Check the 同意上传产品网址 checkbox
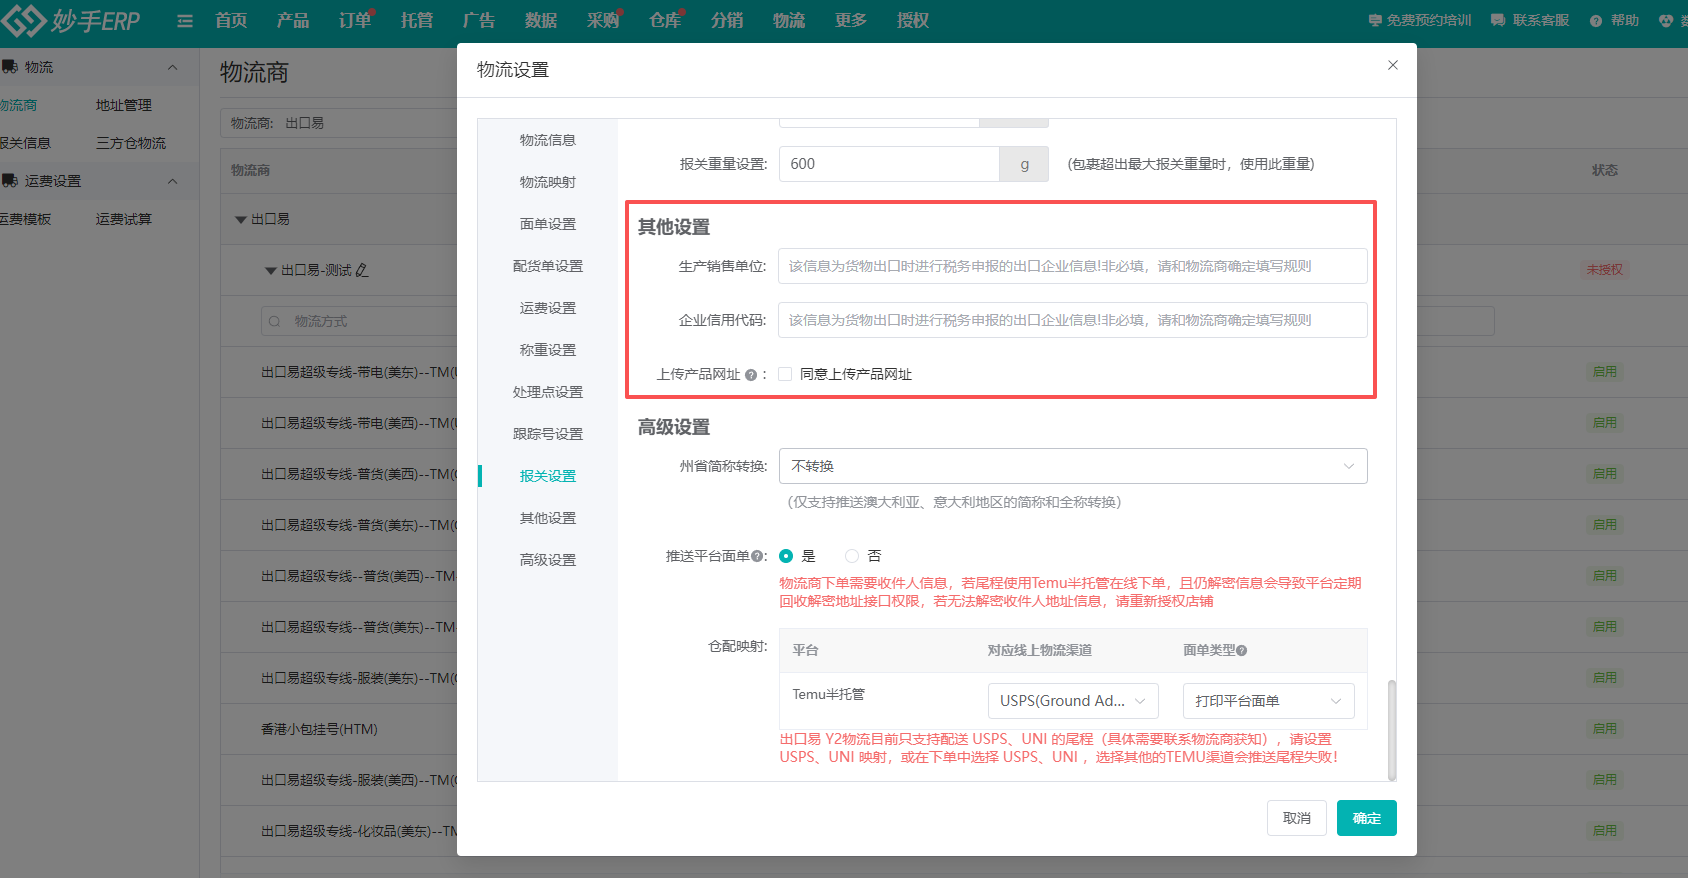Screen dimensions: 1688x878 point(785,374)
